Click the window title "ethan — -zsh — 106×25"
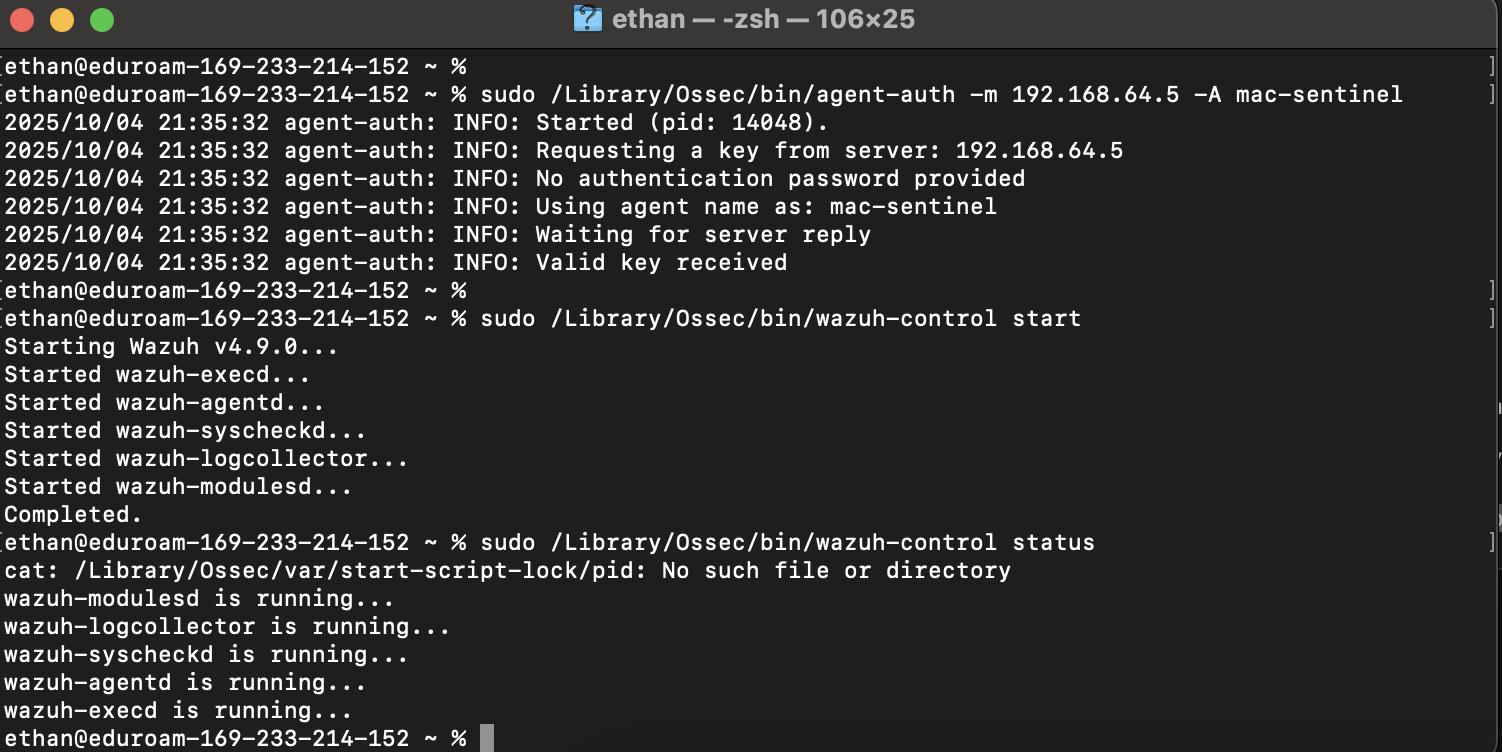This screenshot has height=752, width=1502. click(x=762, y=19)
